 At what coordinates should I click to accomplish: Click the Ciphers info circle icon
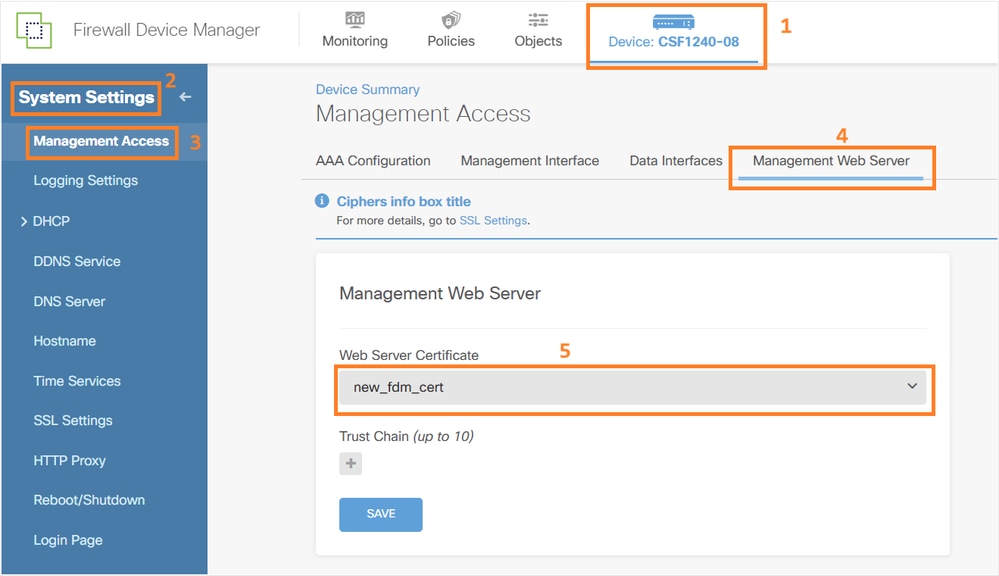[x=322, y=201]
